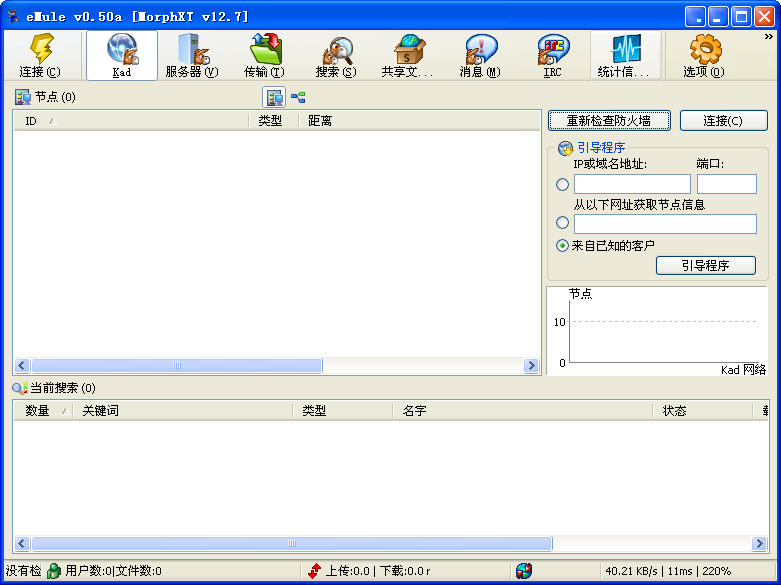781x585 pixels.
Task: Click the 连接 (Connect) lightning toolbar icon
Action: point(40,55)
